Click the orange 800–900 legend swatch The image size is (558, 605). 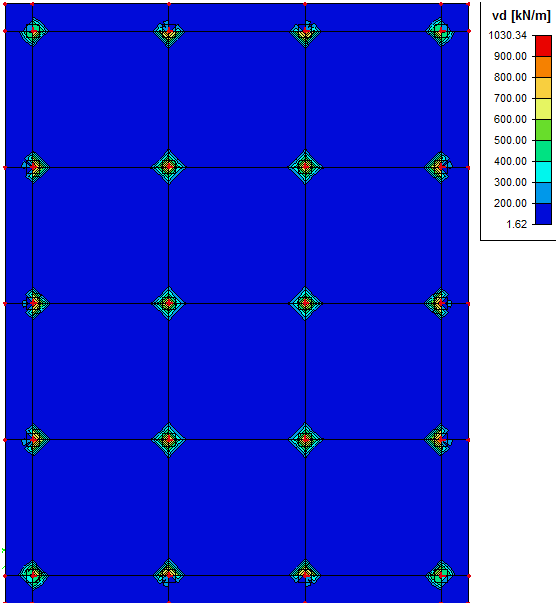[543, 67]
